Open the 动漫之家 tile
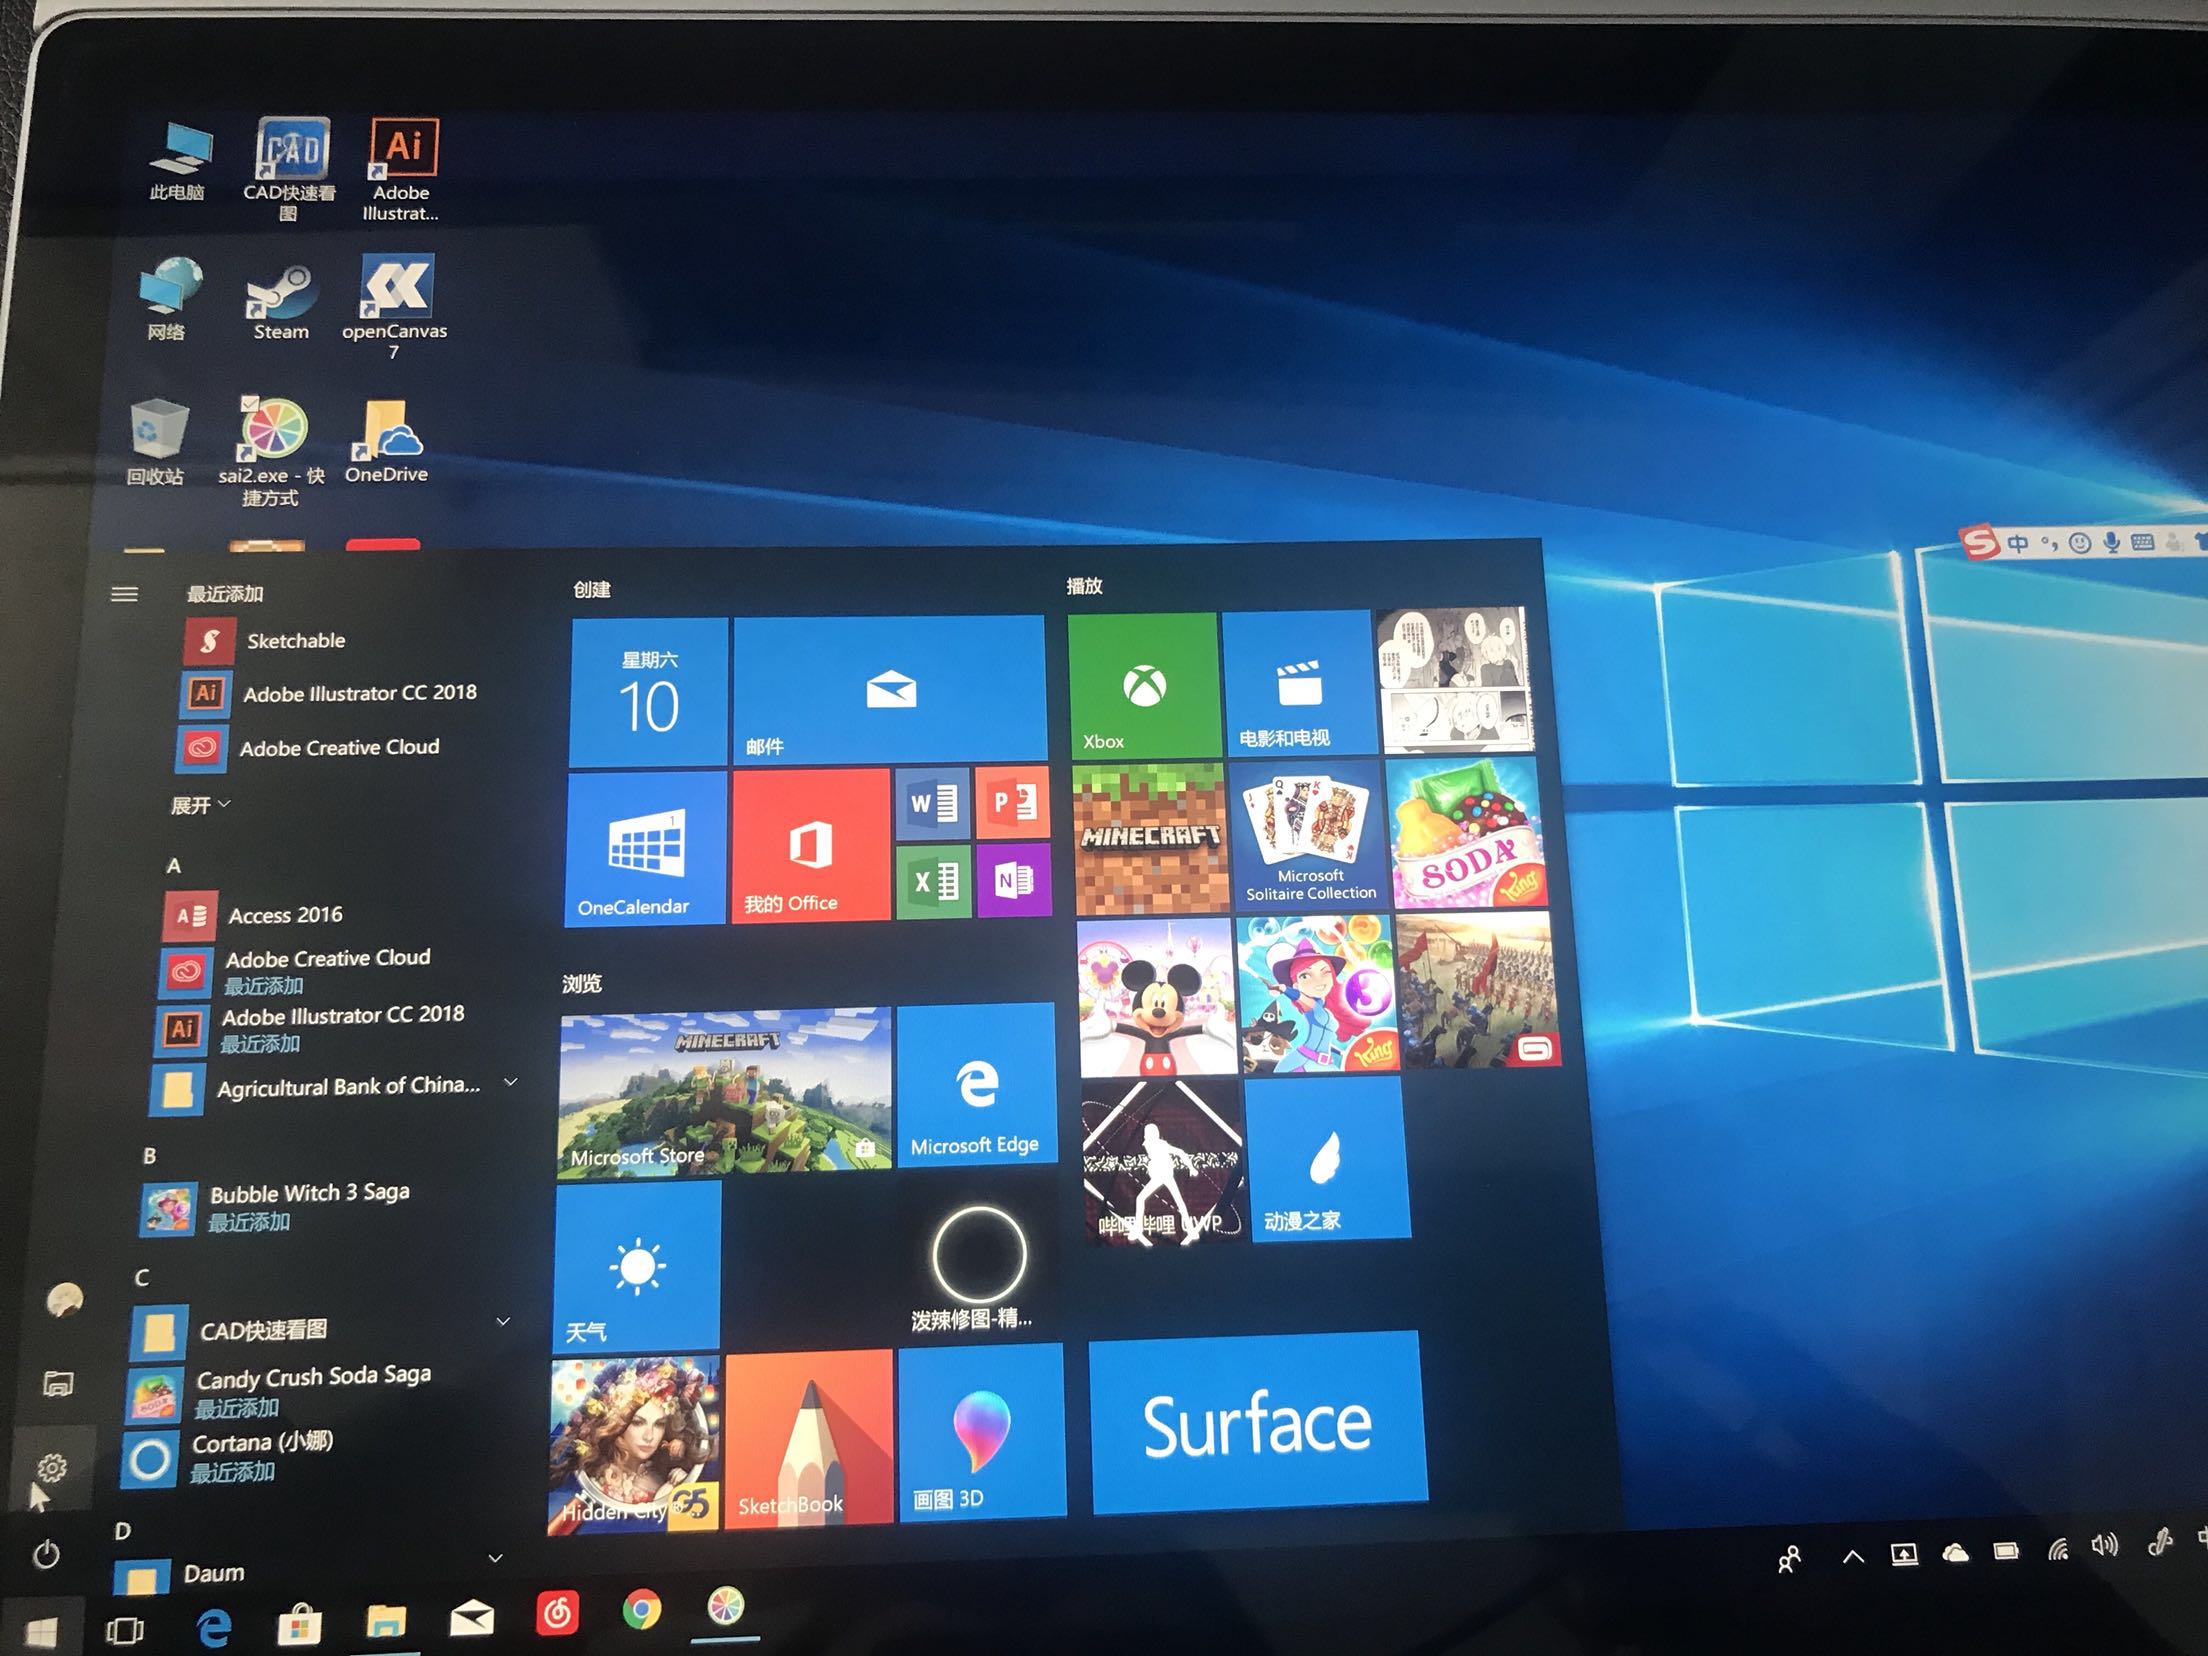2208x1656 pixels. pos(1329,1160)
